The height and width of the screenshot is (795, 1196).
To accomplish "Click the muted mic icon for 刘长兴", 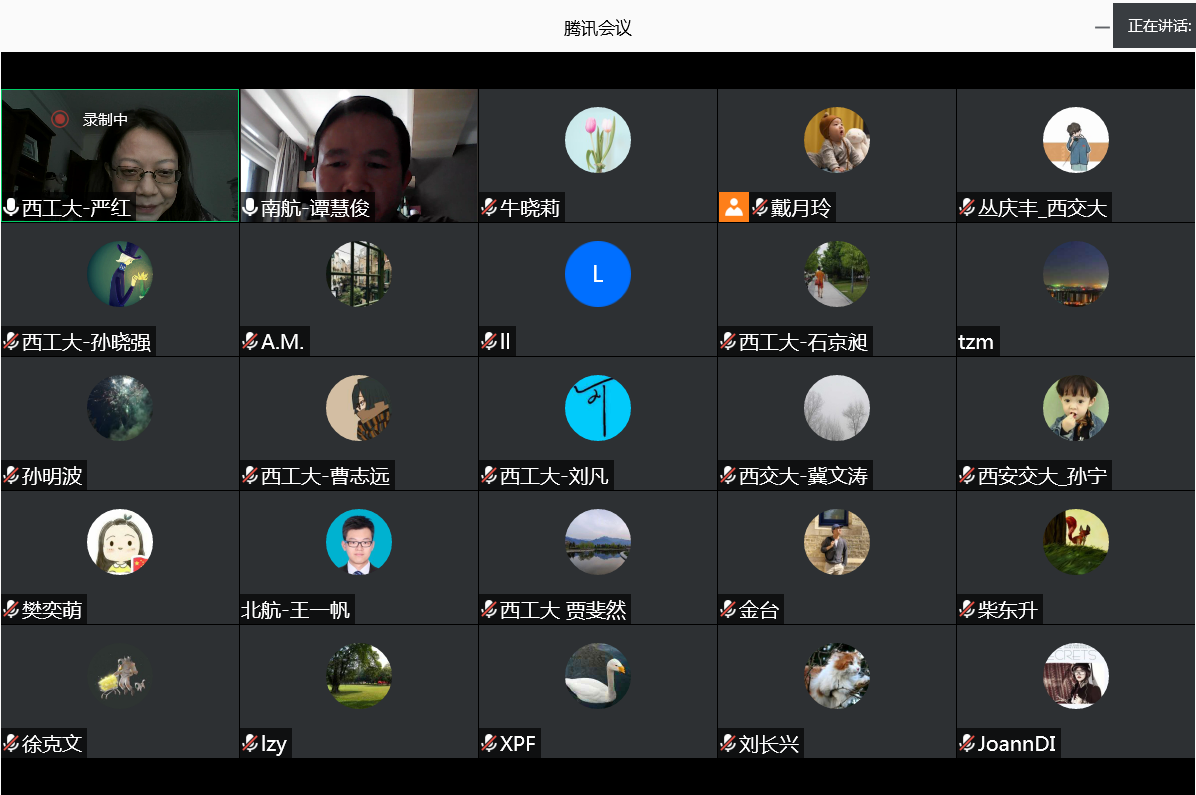I will click(728, 743).
